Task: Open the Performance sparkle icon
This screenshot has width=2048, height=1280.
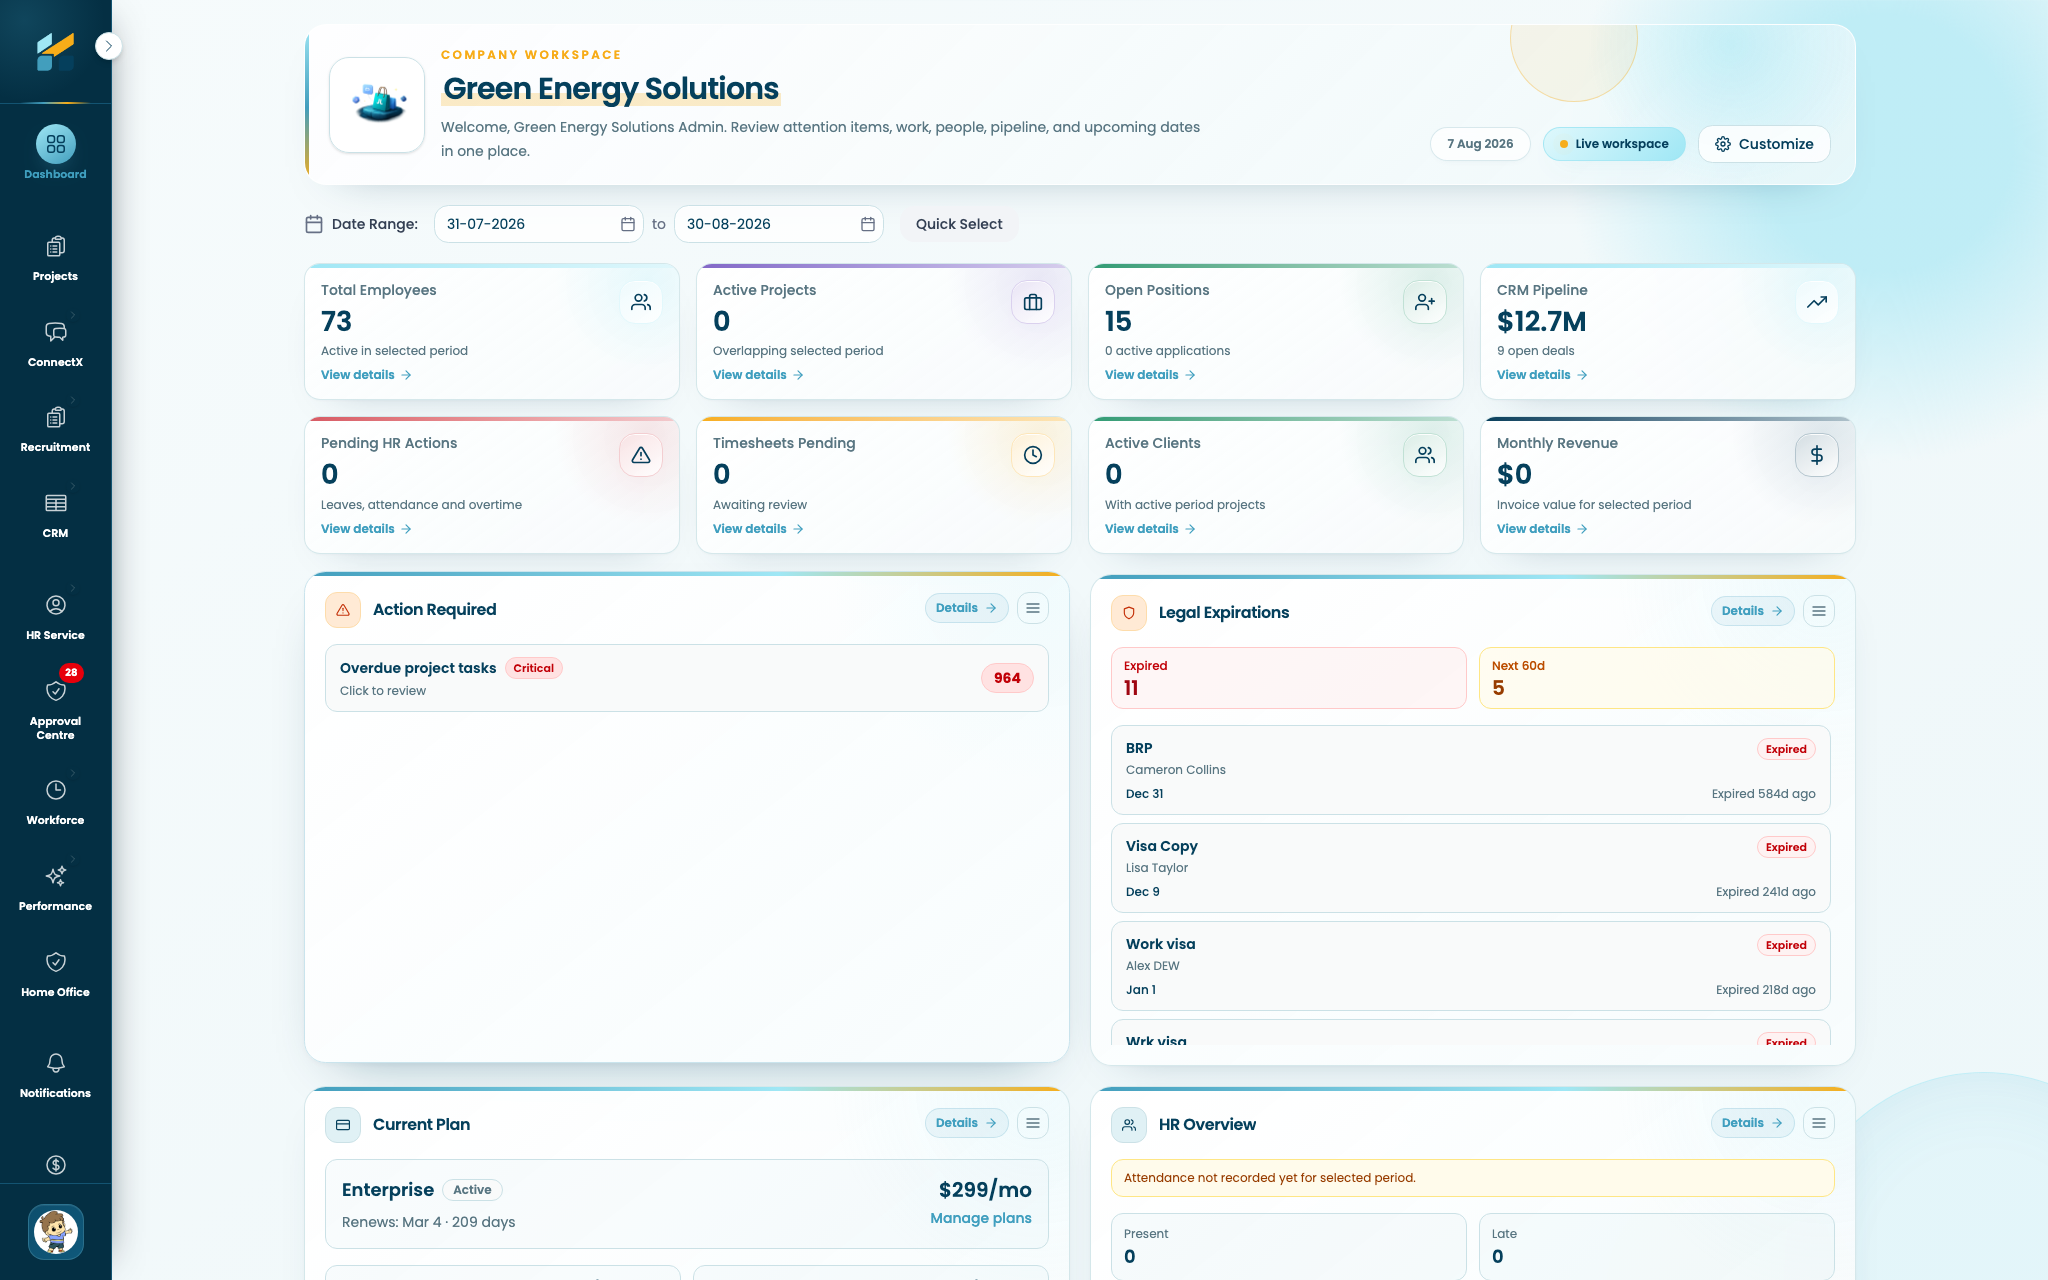Action: [x=55, y=876]
